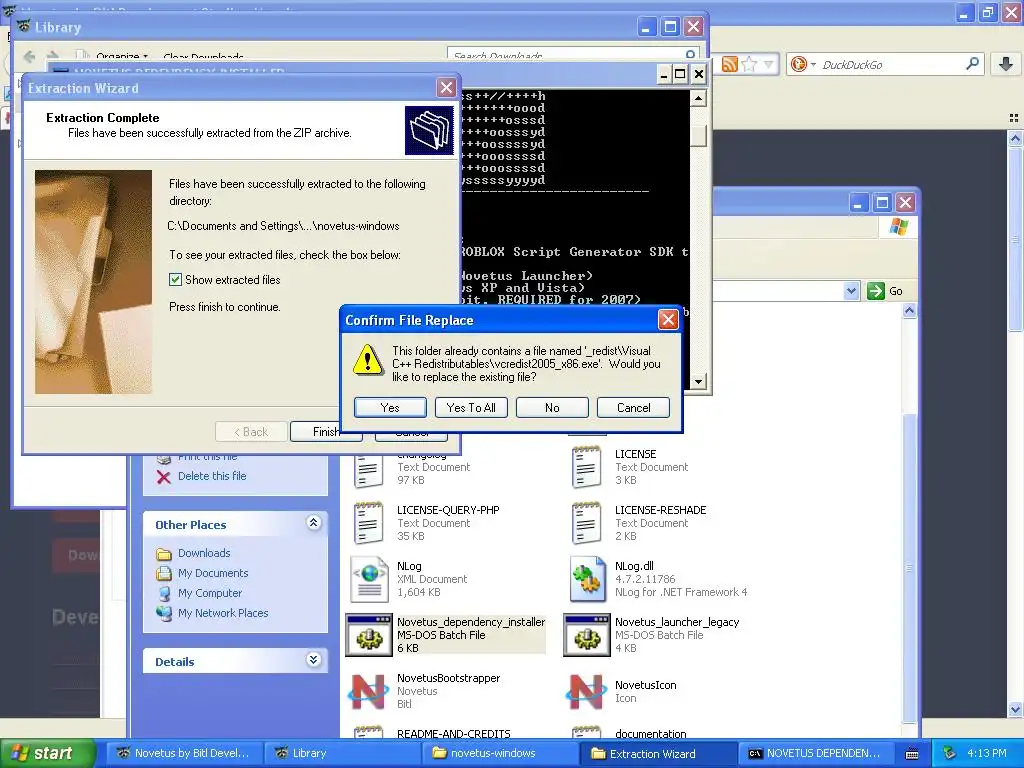Image resolution: width=1024 pixels, height=768 pixels.
Task: Maximize the console window
Action: (x=680, y=74)
